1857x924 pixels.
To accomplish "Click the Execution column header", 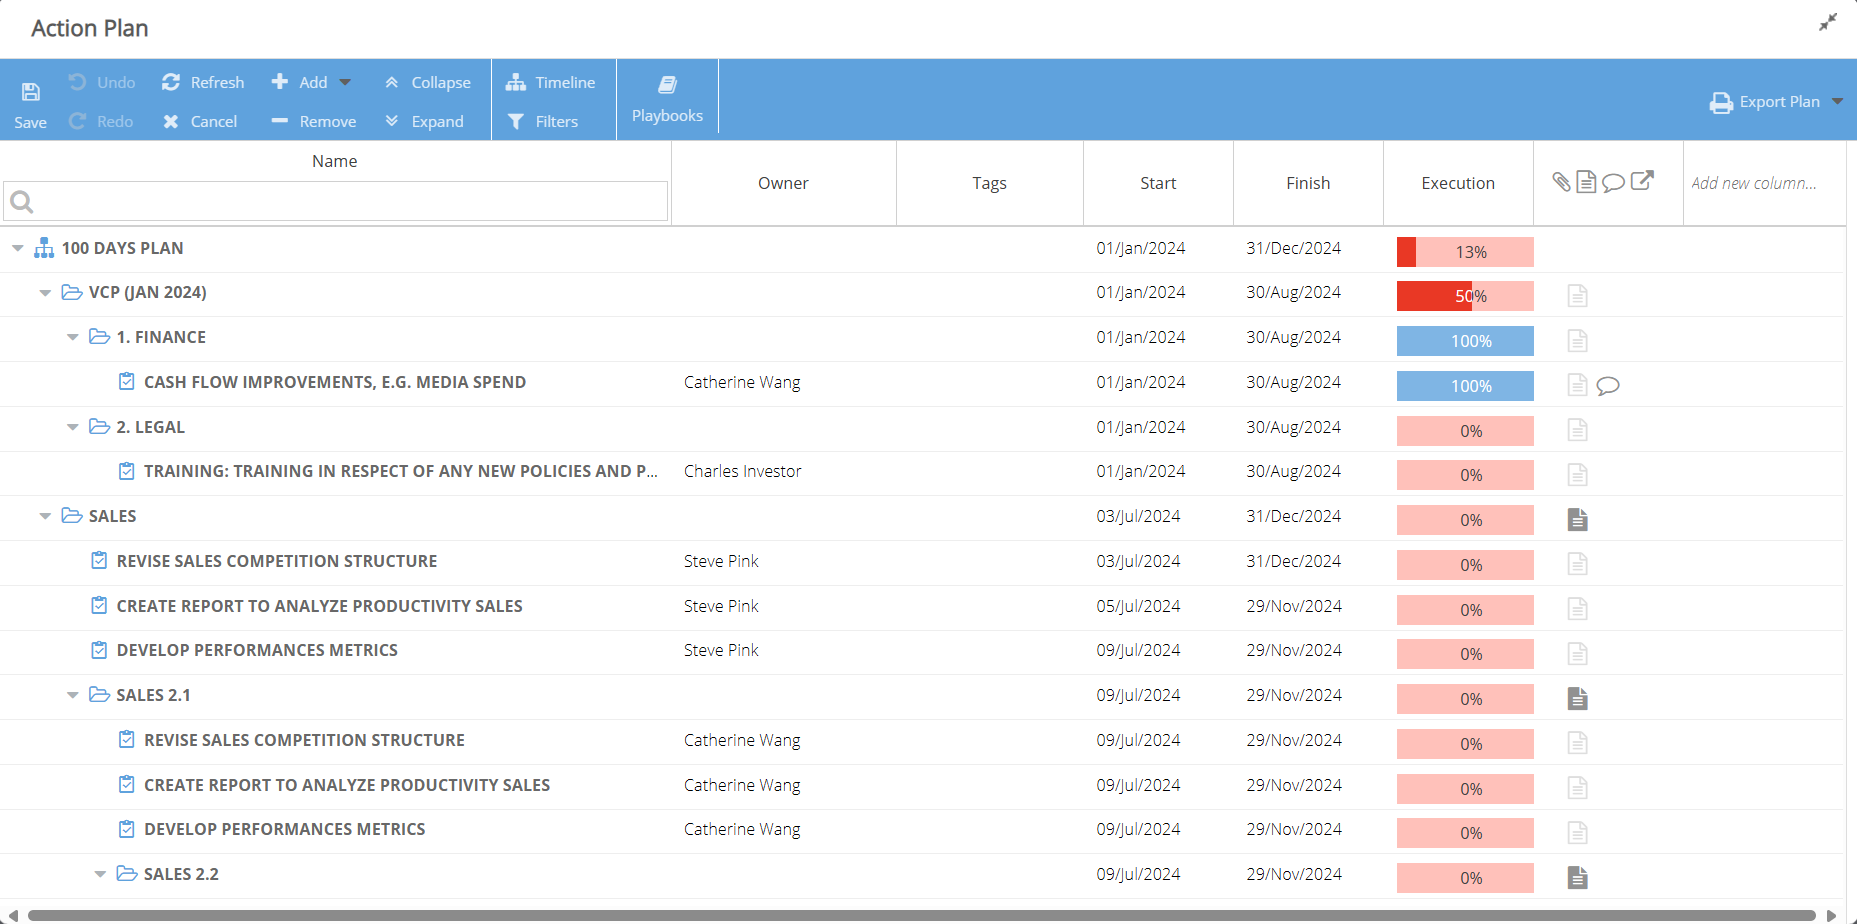I will (1458, 183).
